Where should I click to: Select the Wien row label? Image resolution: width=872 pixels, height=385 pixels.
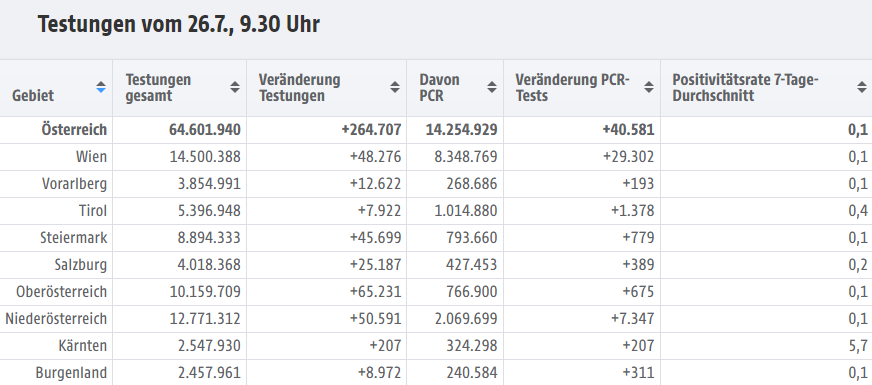91,157
